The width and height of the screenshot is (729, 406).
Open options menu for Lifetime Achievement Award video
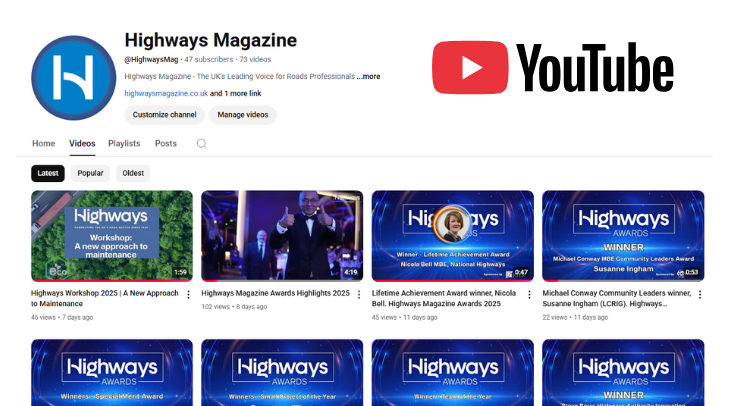point(529,295)
